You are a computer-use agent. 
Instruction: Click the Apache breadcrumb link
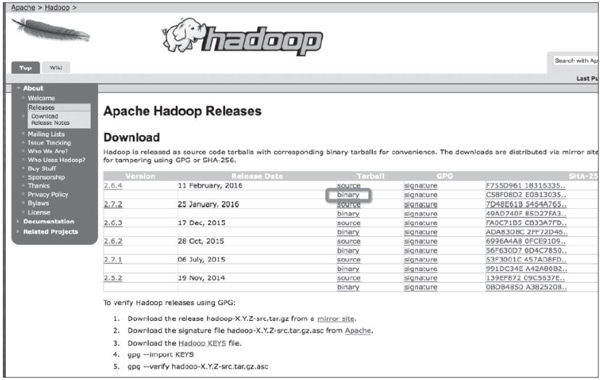pos(23,7)
